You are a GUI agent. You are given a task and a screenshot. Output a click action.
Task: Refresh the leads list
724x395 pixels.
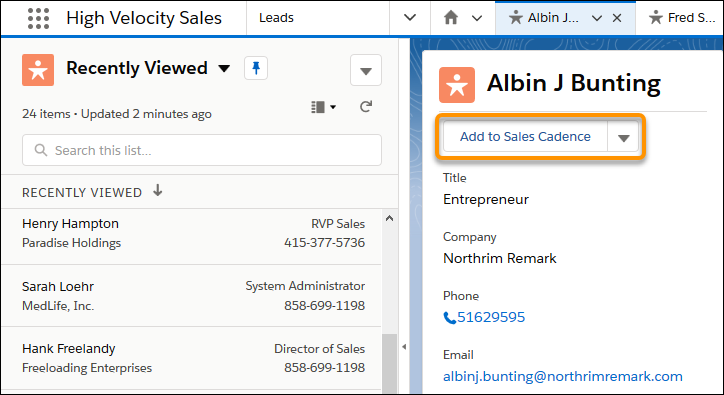point(366,107)
